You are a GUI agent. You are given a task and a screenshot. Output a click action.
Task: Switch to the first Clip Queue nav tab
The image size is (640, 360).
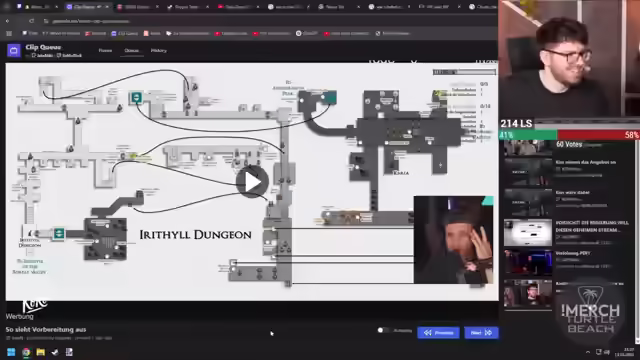click(x=105, y=51)
